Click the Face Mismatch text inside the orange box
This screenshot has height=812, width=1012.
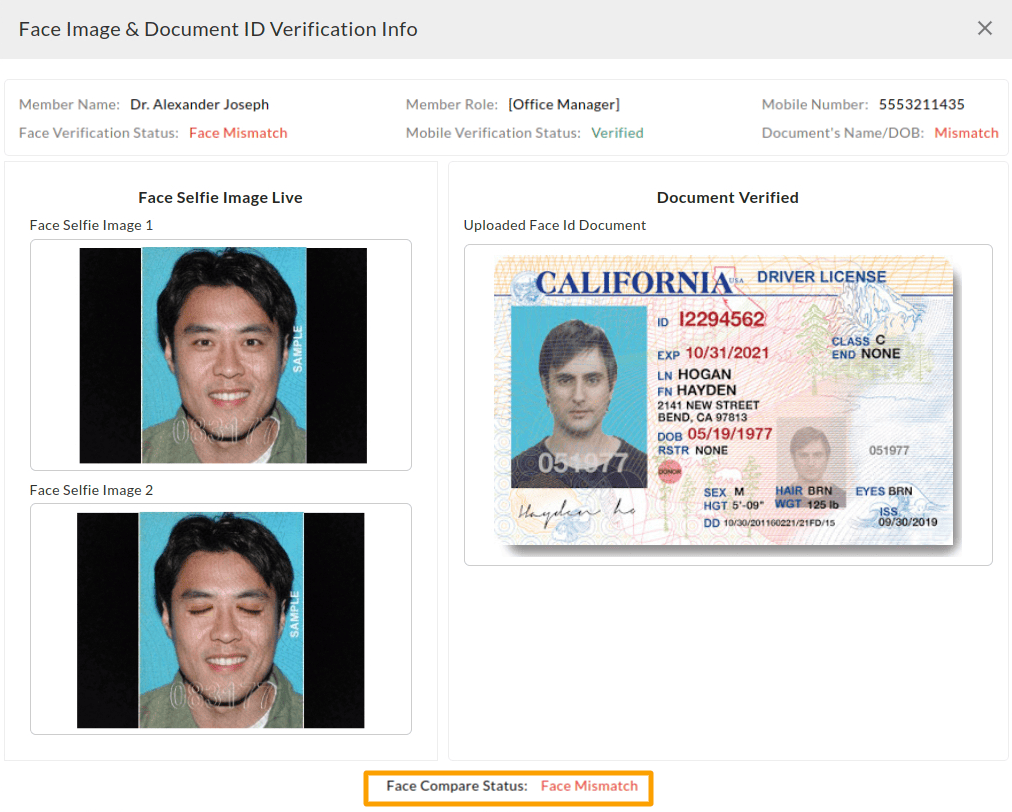coord(589,787)
